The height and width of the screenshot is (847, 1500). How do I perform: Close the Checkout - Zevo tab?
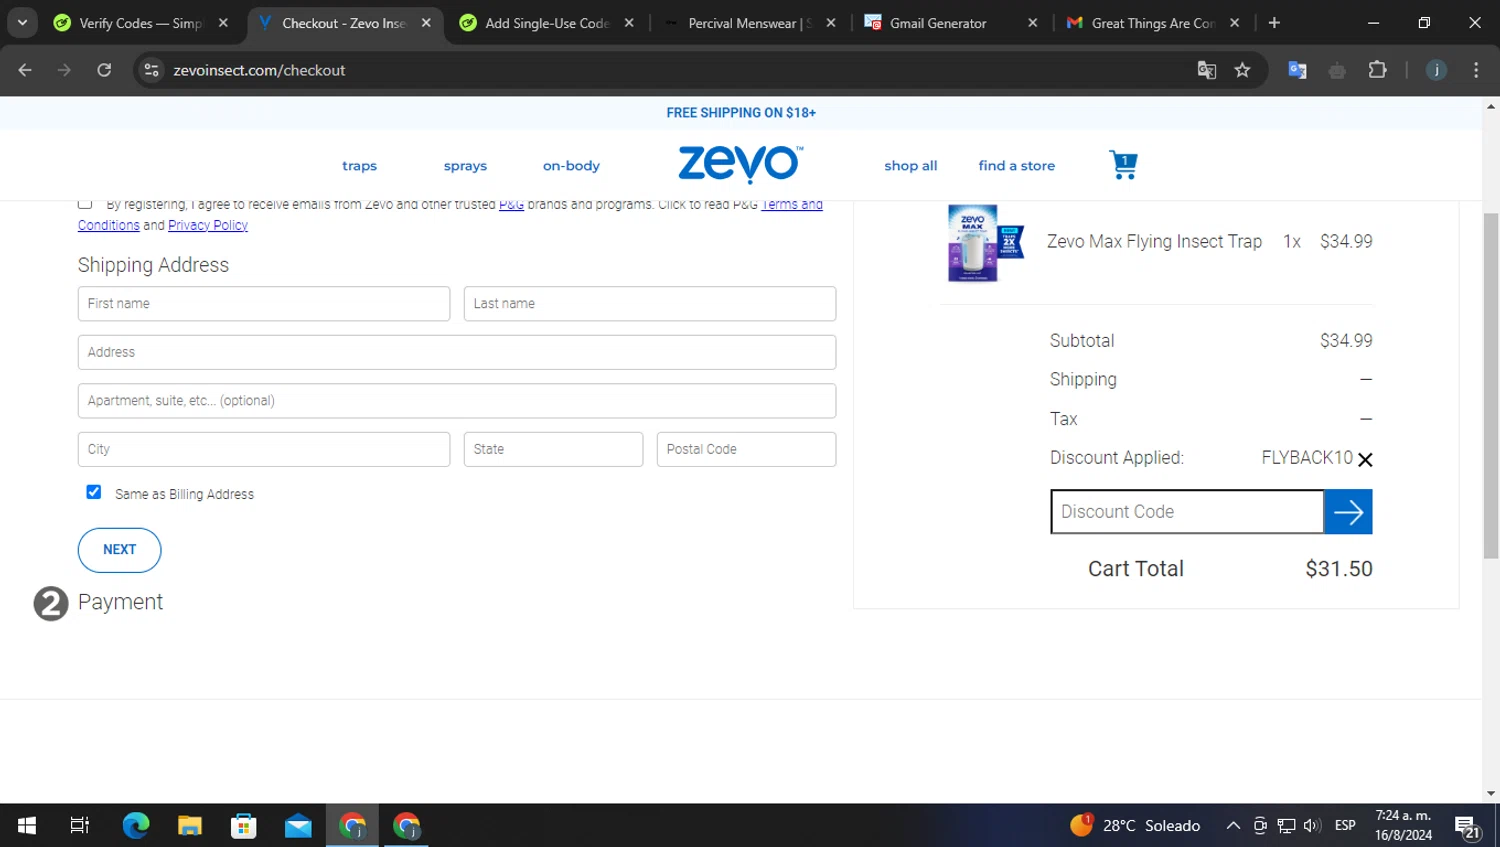426,23
